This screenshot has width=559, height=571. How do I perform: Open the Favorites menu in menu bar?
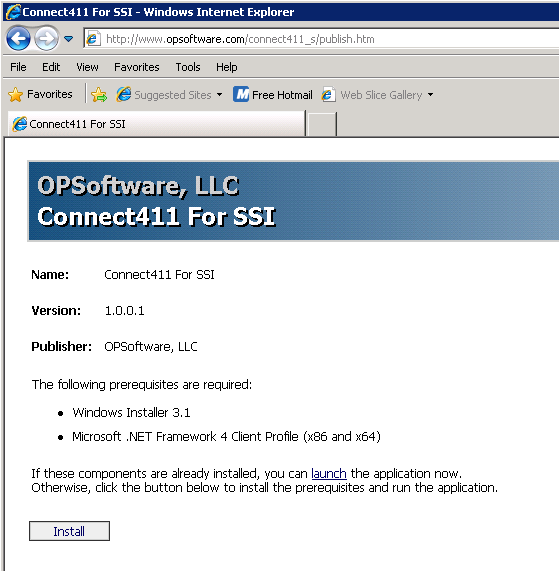[x=137, y=67]
